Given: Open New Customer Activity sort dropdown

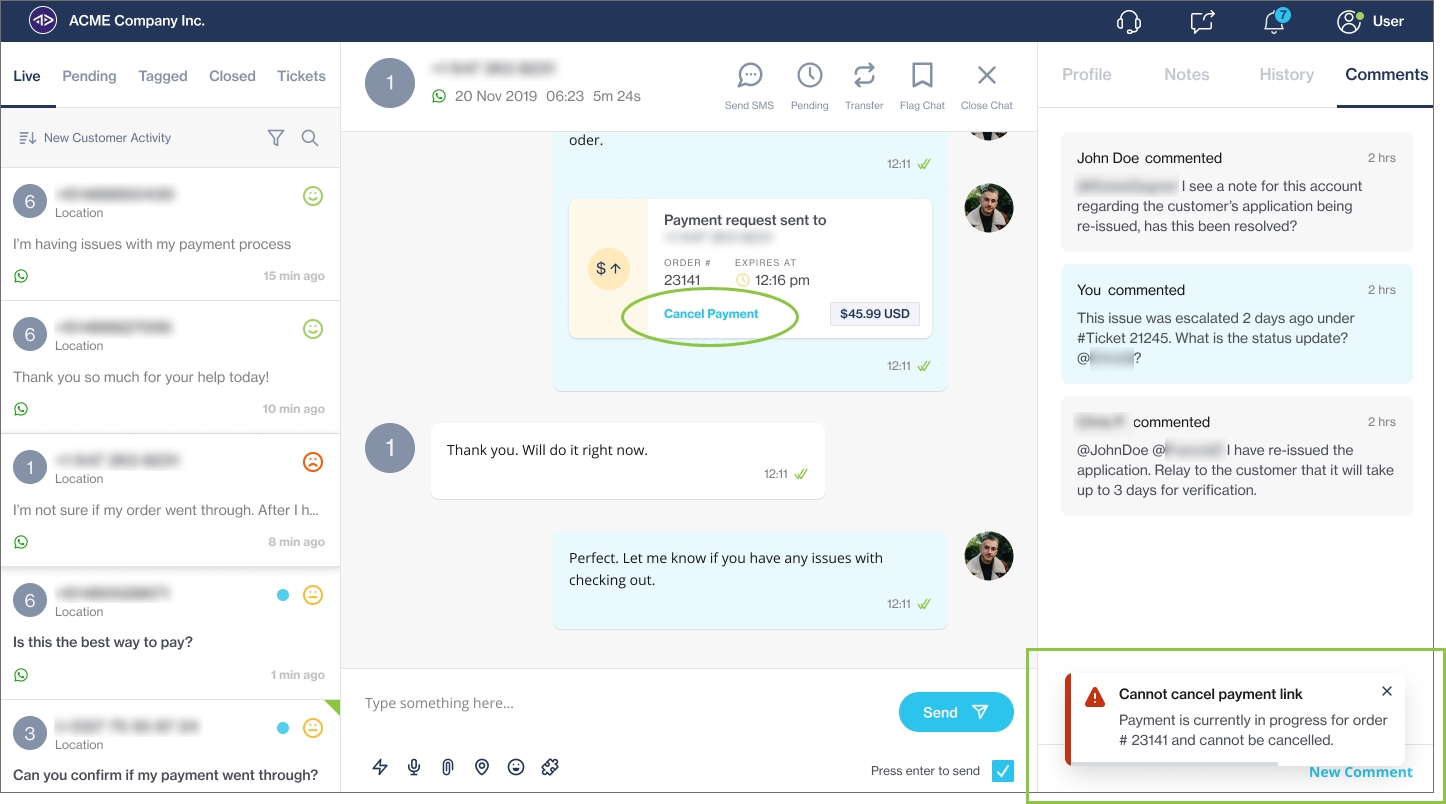Looking at the screenshot, I should point(96,138).
